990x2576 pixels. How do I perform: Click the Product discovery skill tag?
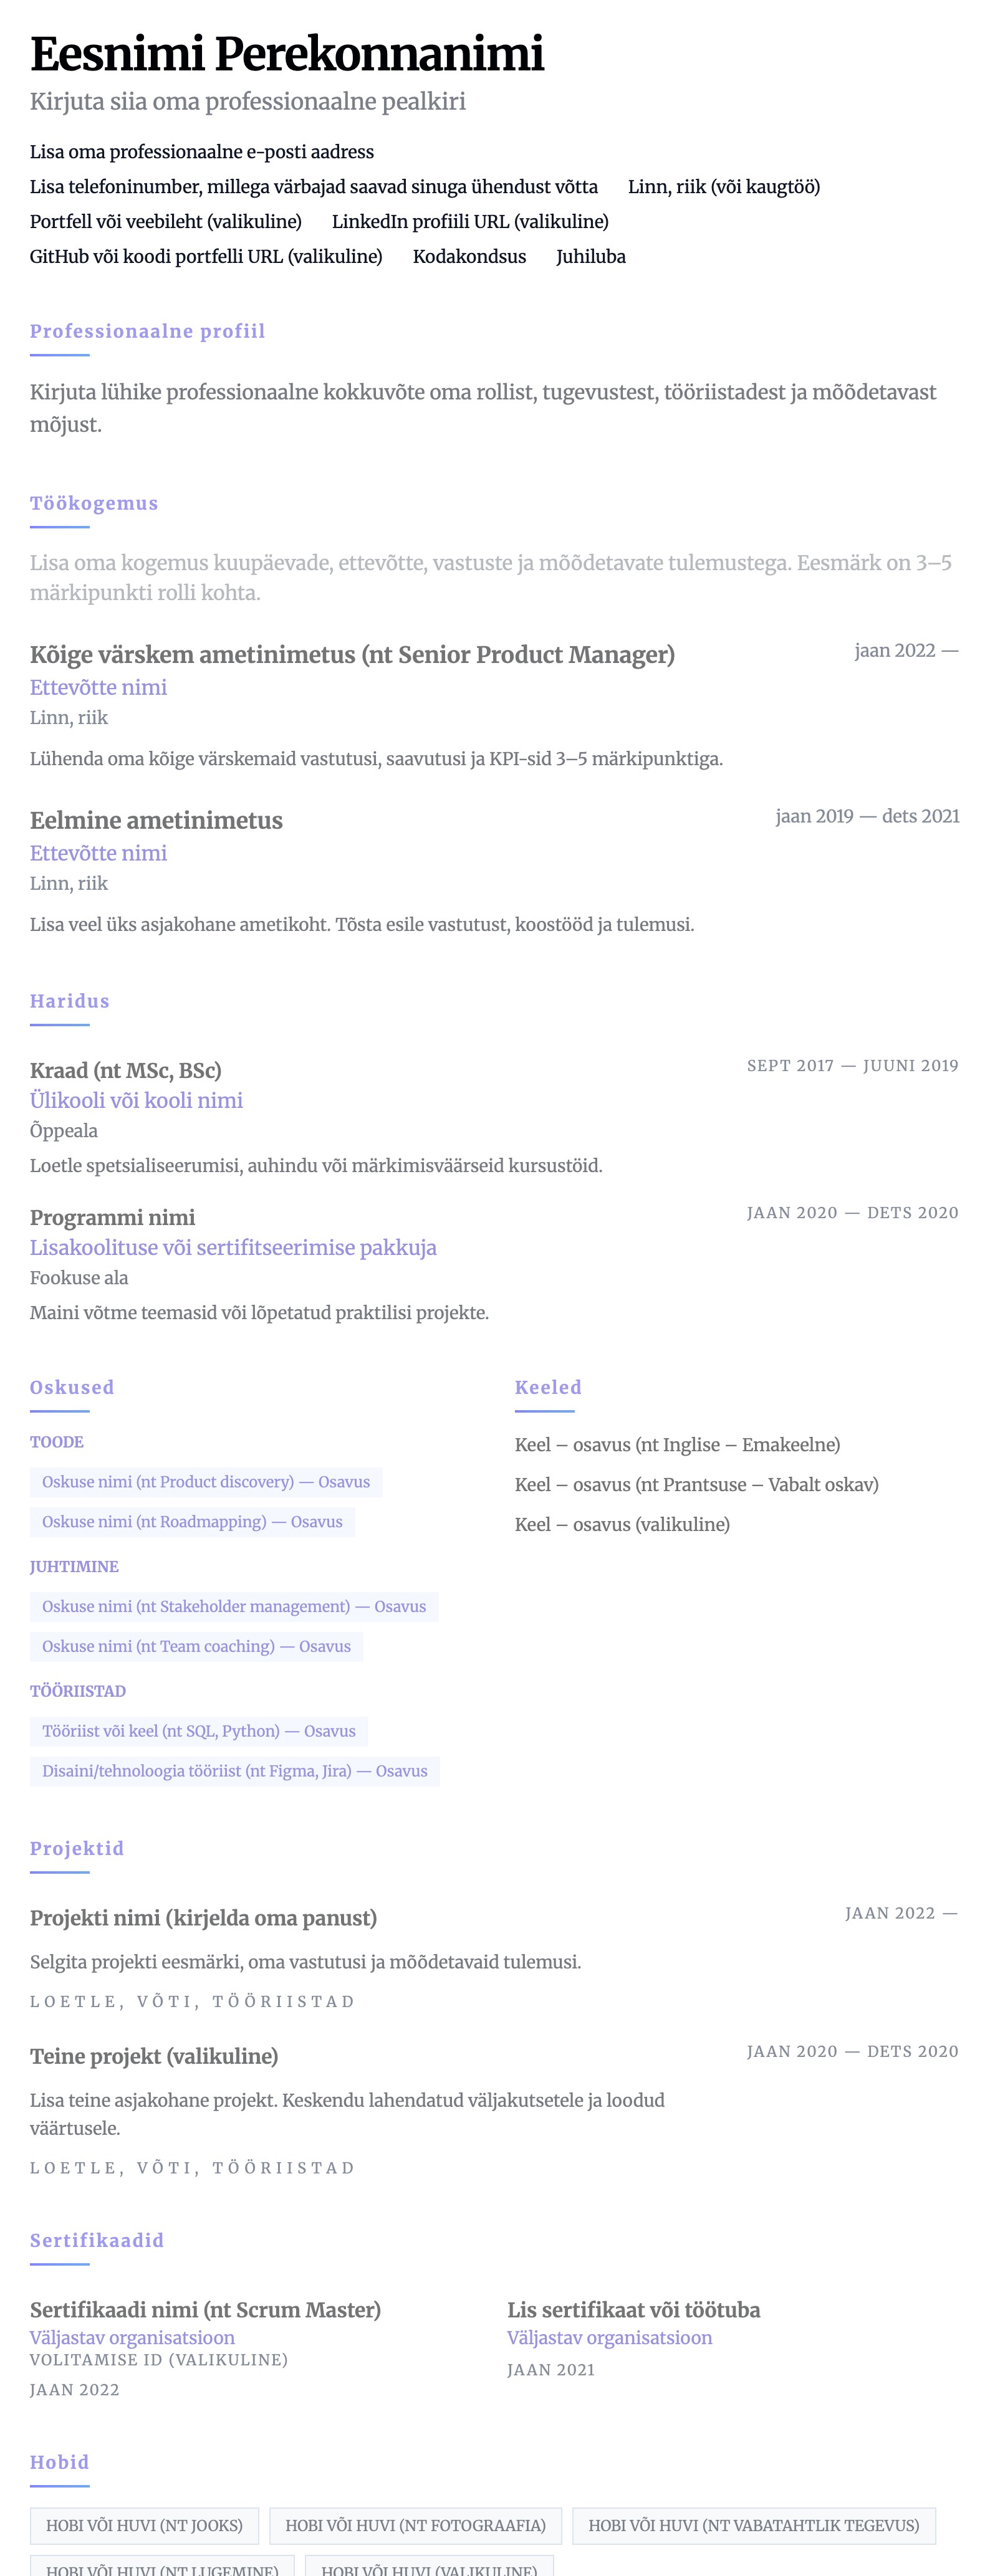(x=206, y=1482)
